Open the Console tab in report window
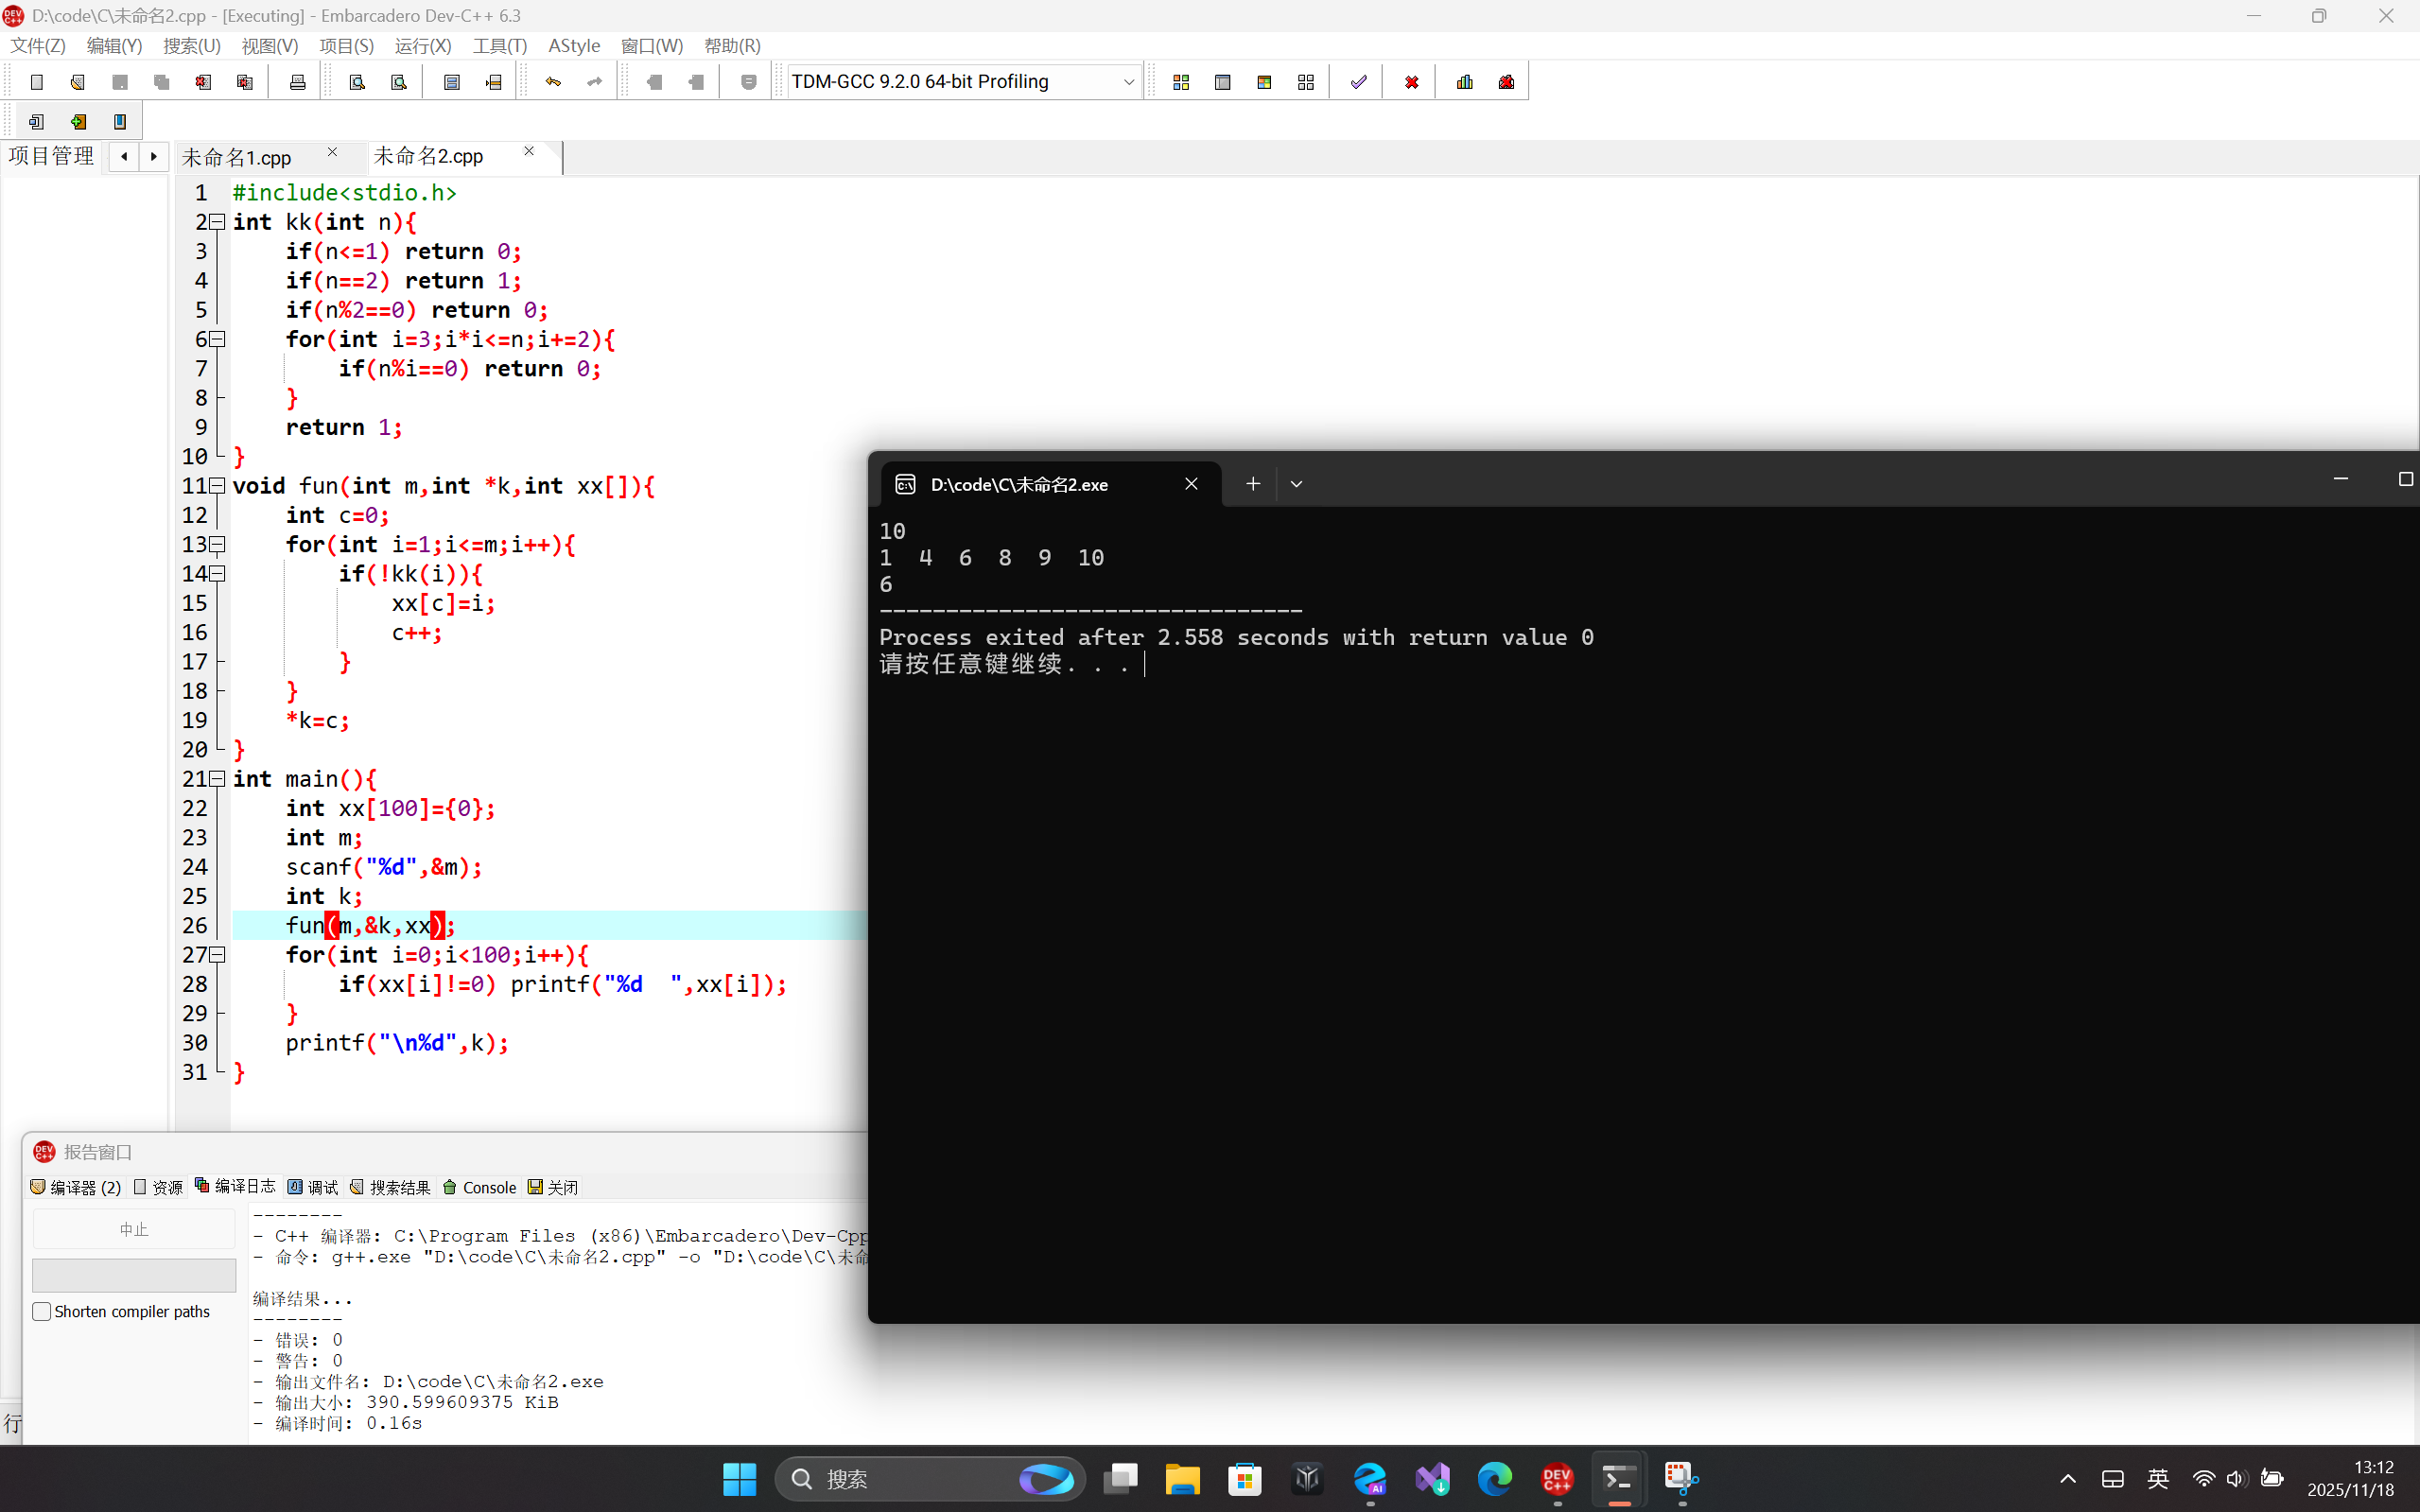The image size is (2420, 1512). (479, 1187)
